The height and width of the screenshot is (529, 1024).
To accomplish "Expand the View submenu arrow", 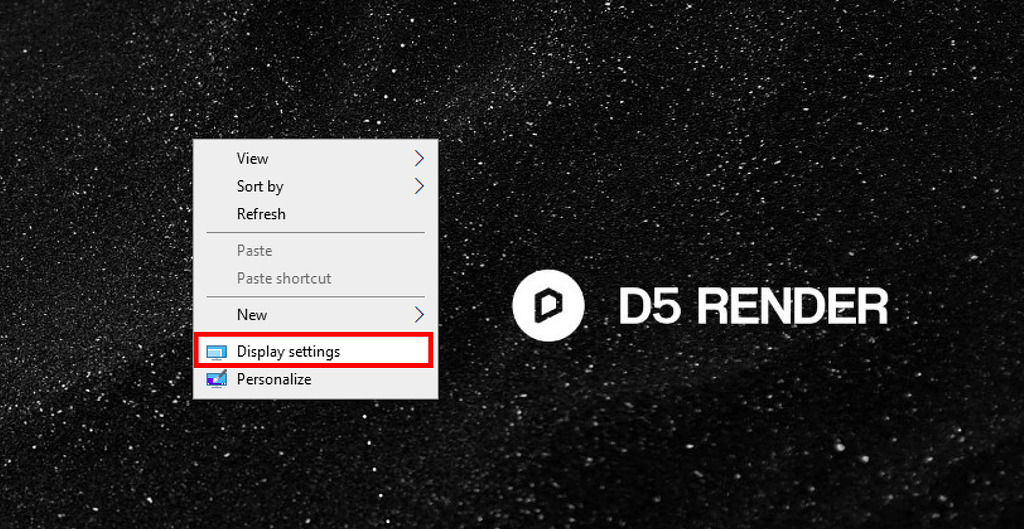I will [419, 158].
